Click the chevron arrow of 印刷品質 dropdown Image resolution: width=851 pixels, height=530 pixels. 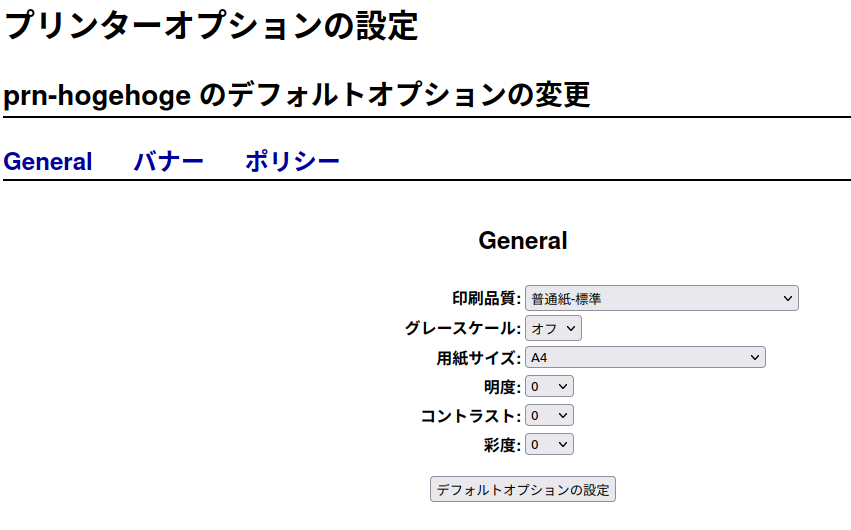[x=788, y=298]
